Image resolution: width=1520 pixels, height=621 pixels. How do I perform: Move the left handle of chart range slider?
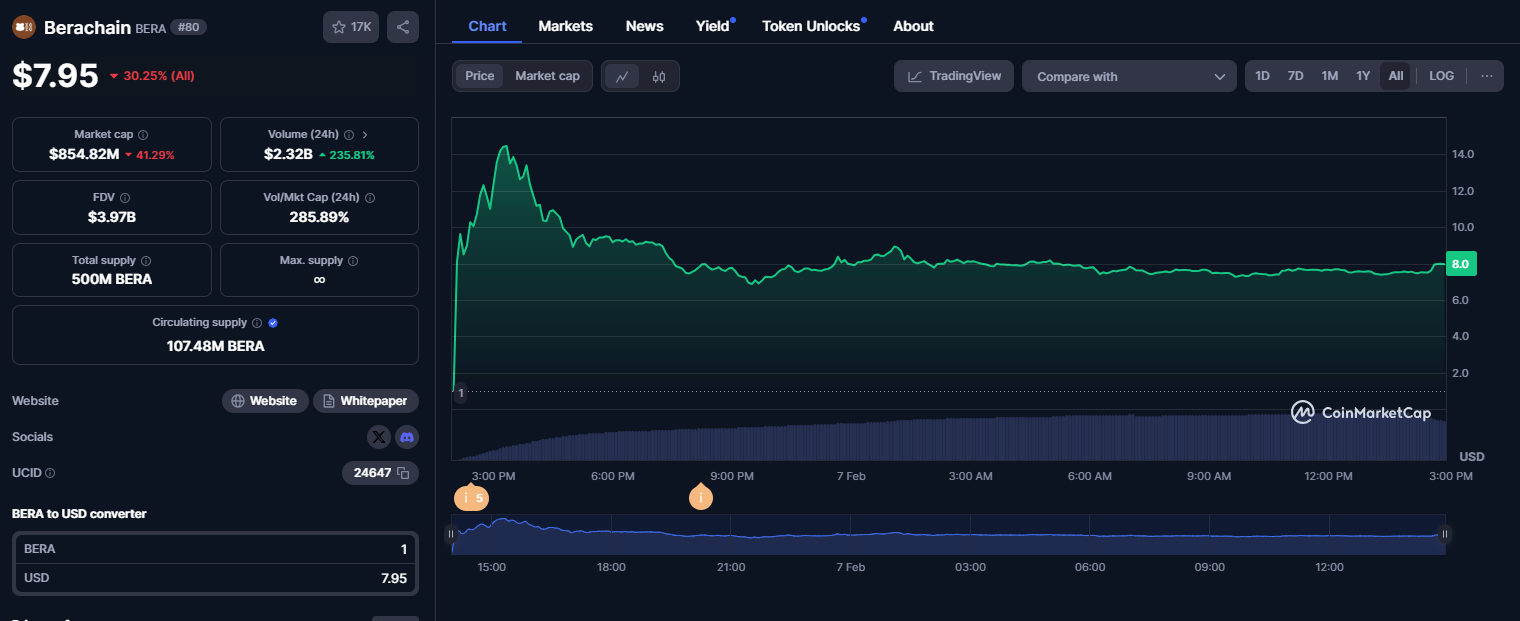pos(451,534)
